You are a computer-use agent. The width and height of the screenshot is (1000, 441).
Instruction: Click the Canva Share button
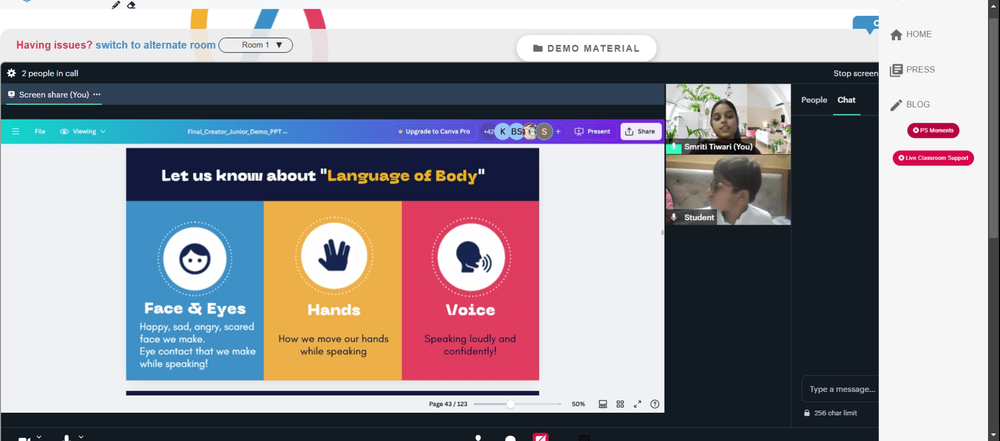pos(640,131)
